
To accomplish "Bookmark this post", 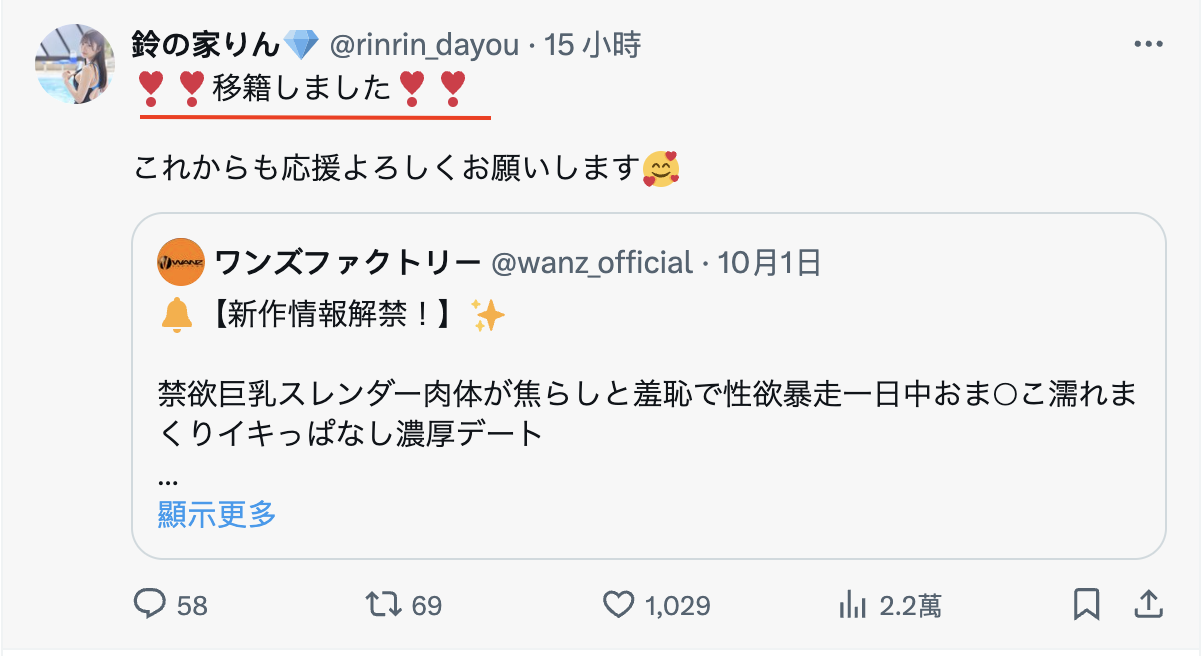I will (x=1086, y=604).
